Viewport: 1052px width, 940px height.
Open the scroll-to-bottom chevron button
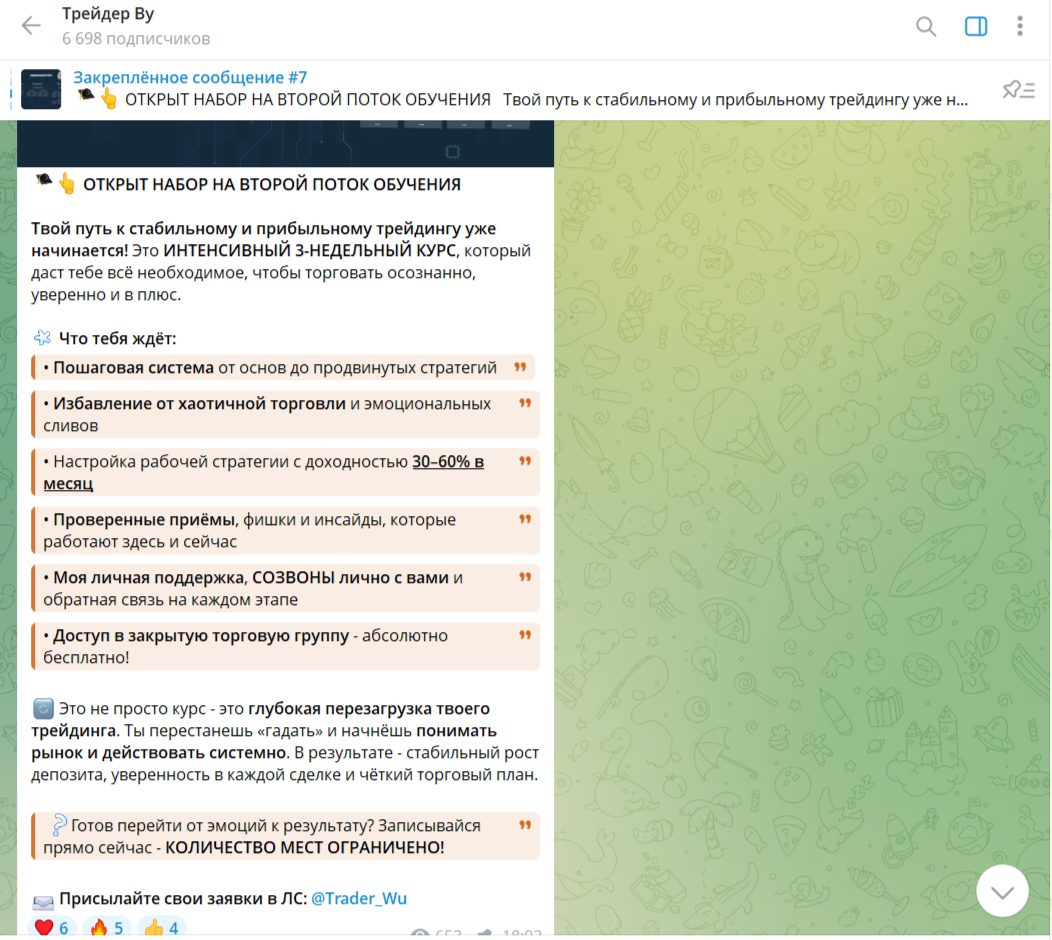[x=1002, y=890]
